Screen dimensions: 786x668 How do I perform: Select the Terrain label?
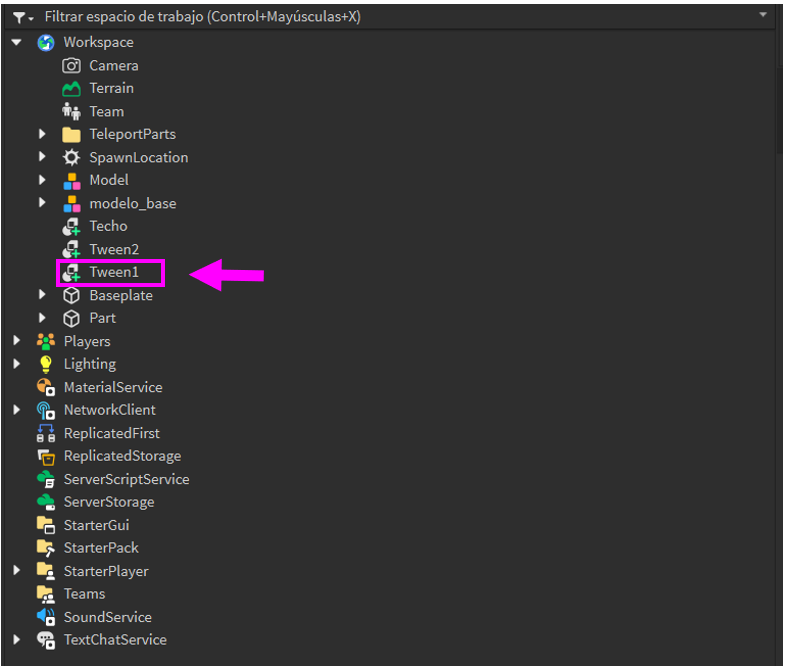click(111, 88)
